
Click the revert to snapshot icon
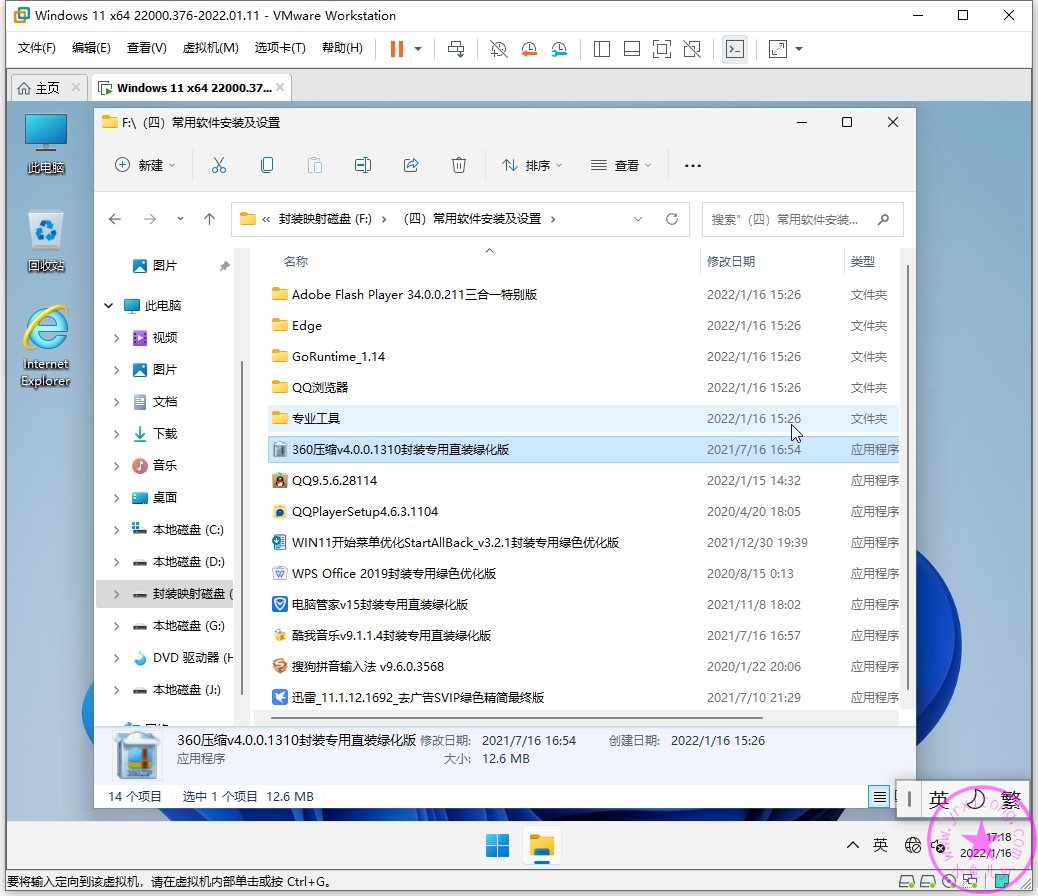coord(529,49)
